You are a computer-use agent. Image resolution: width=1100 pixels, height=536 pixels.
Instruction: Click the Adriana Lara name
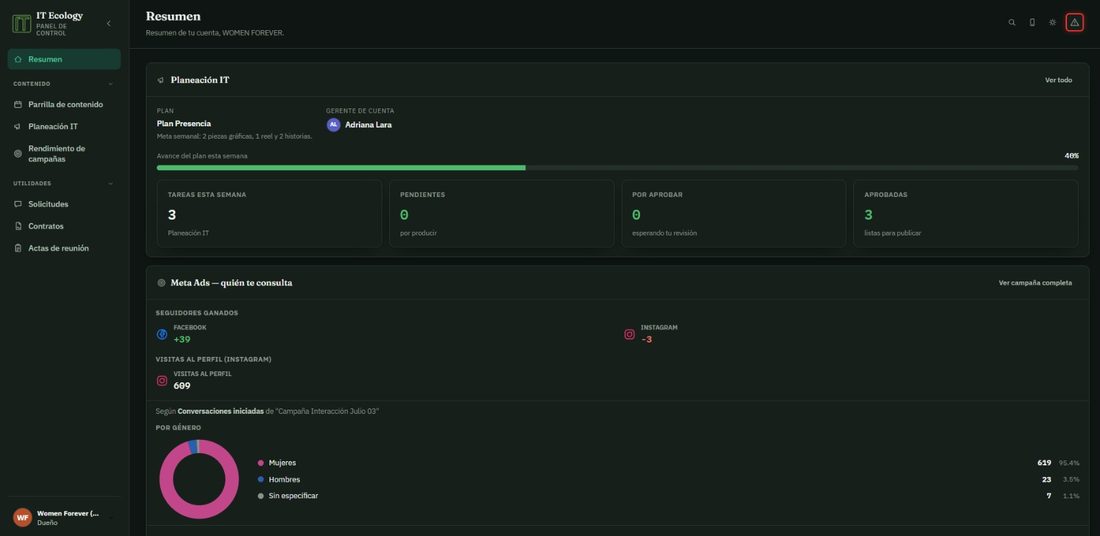coord(368,125)
